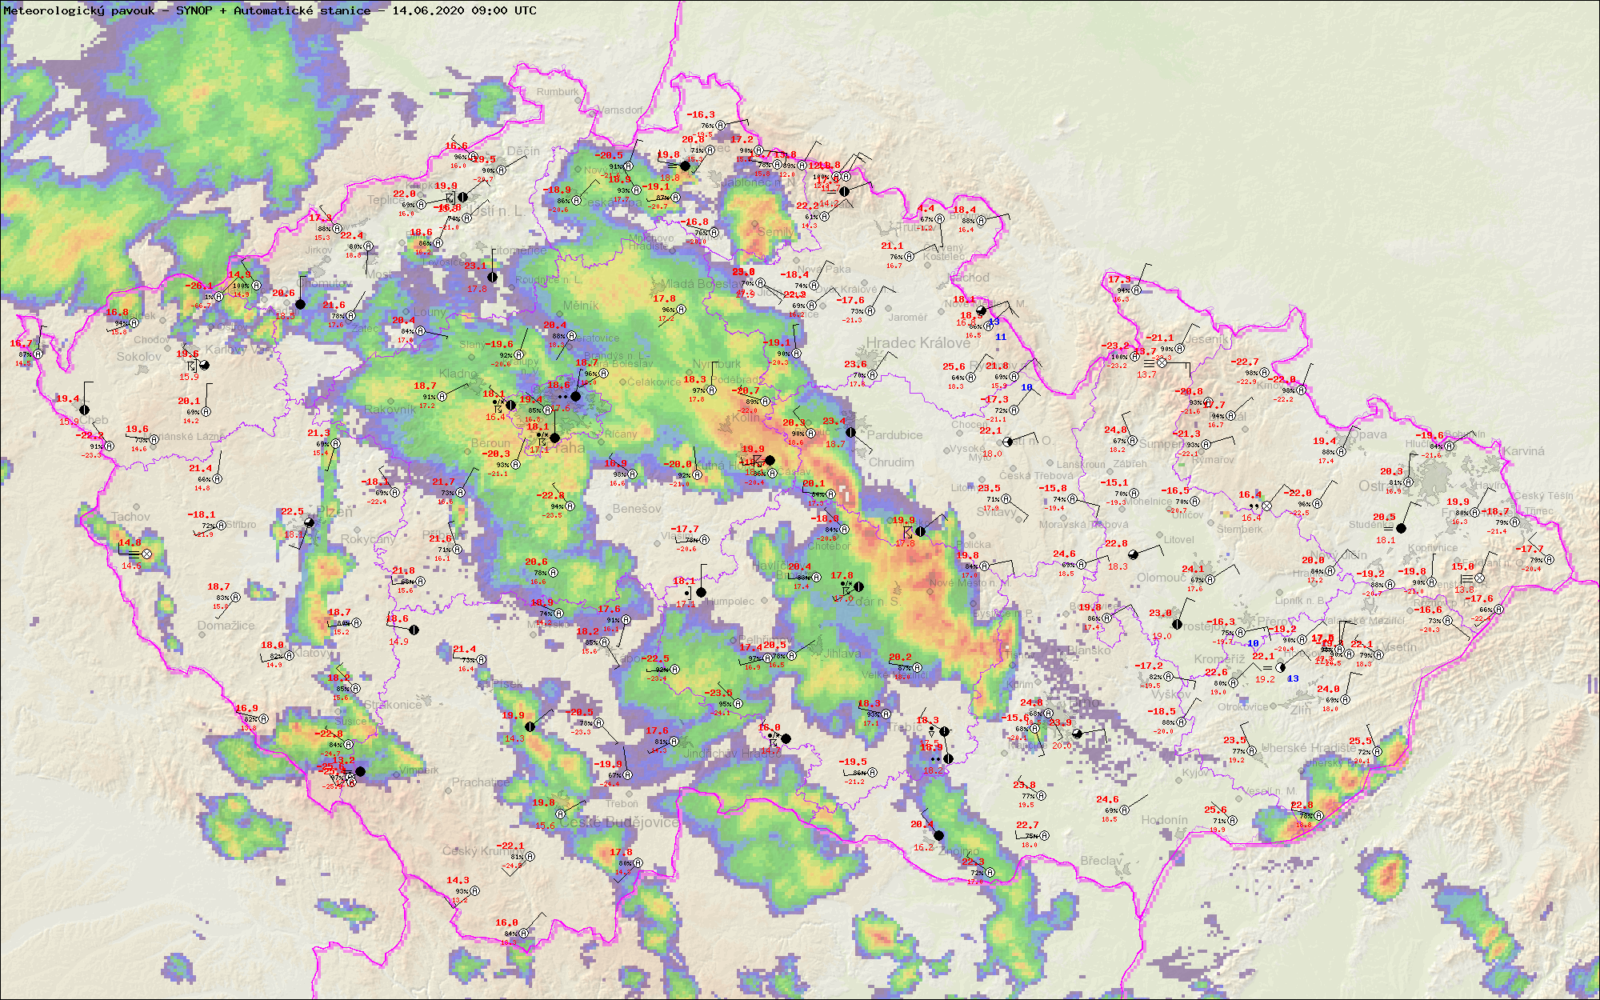Viewport: 1600px width, 1000px height.
Task: Select the drizzle station symbol above Šternberk
Action: click(1267, 506)
